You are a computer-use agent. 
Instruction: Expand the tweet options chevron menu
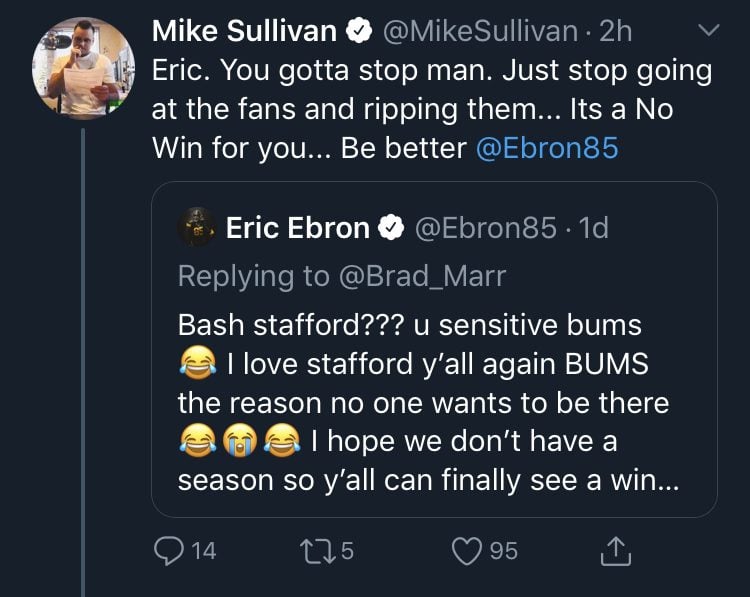[708, 31]
